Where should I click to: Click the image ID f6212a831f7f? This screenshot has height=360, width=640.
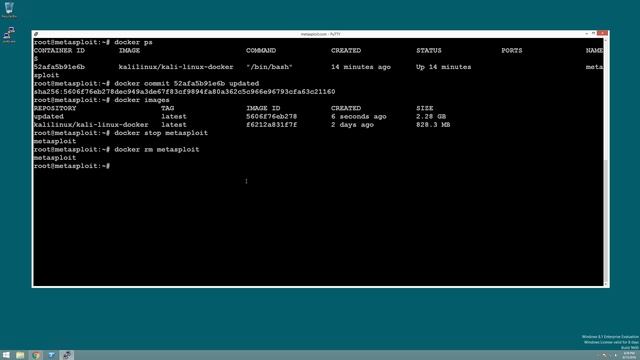coord(271,124)
